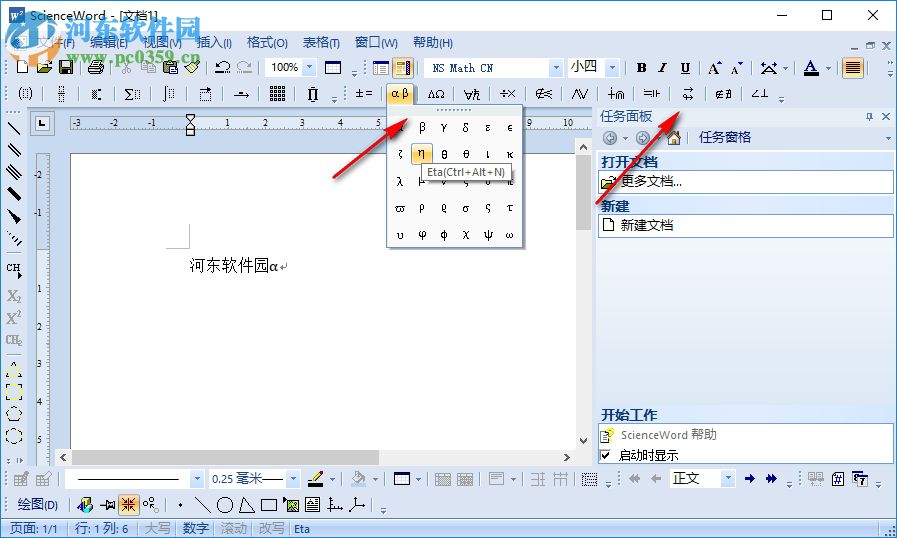897x538 pixels.
Task: Open the 窗口(W) menu
Action: [376, 42]
